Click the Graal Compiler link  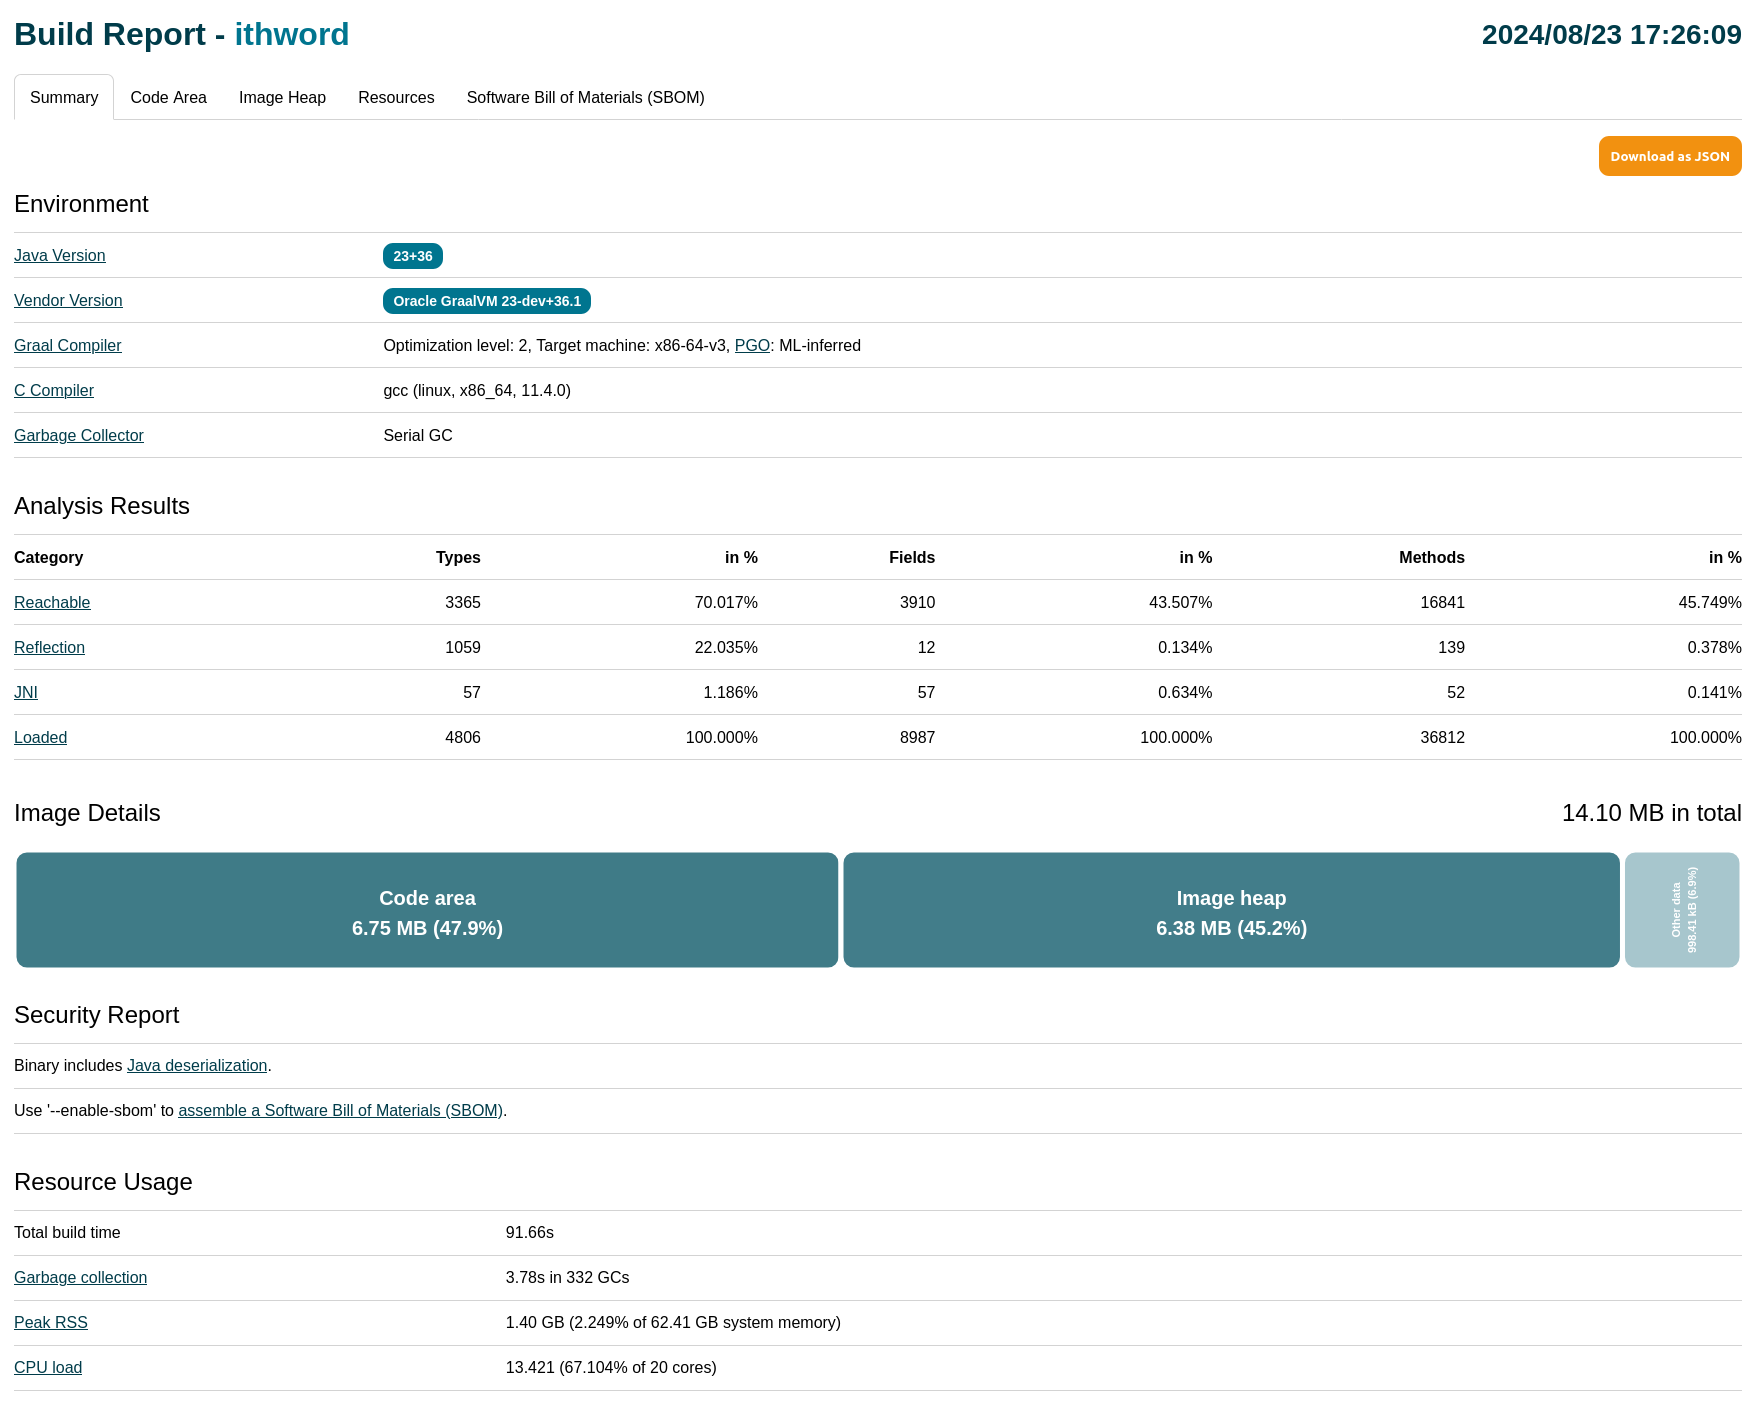(x=68, y=346)
